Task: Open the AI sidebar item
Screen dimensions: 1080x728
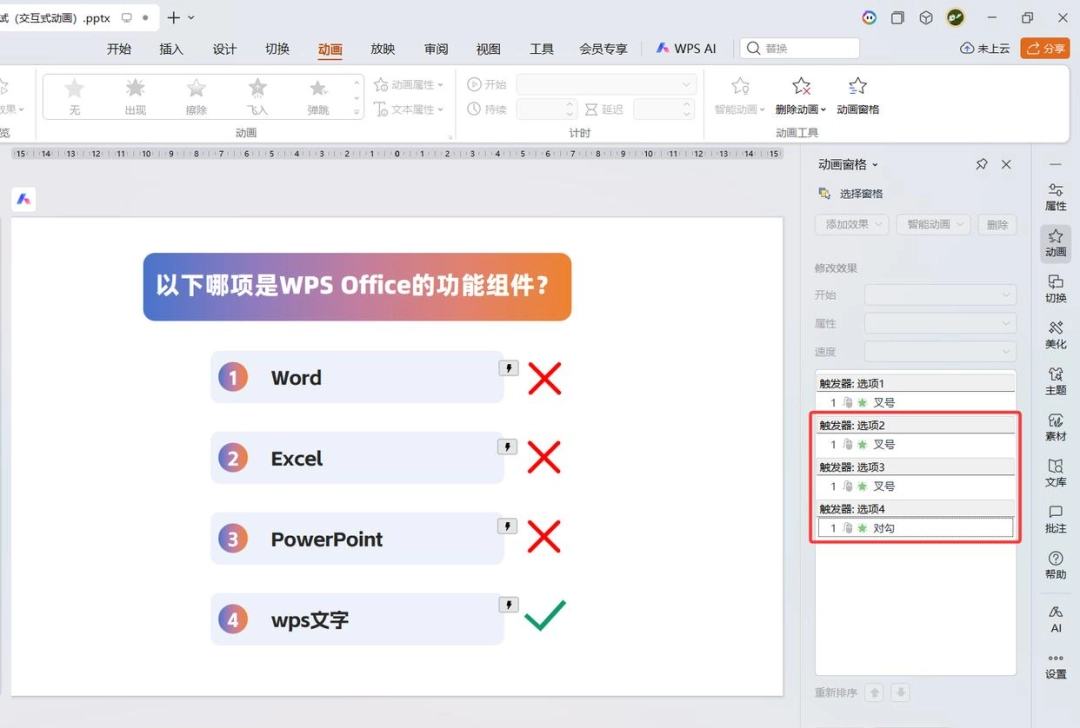Action: pyautogui.click(x=1055, y=619)
